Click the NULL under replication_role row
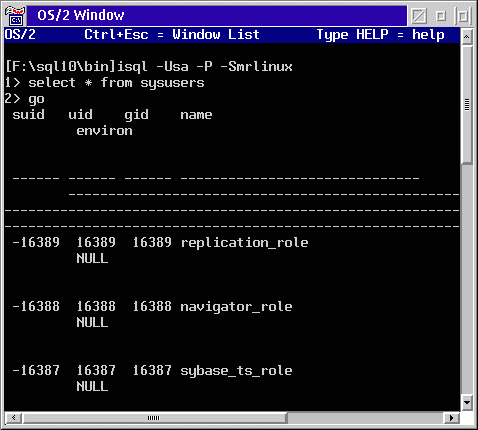 [92, 258]
